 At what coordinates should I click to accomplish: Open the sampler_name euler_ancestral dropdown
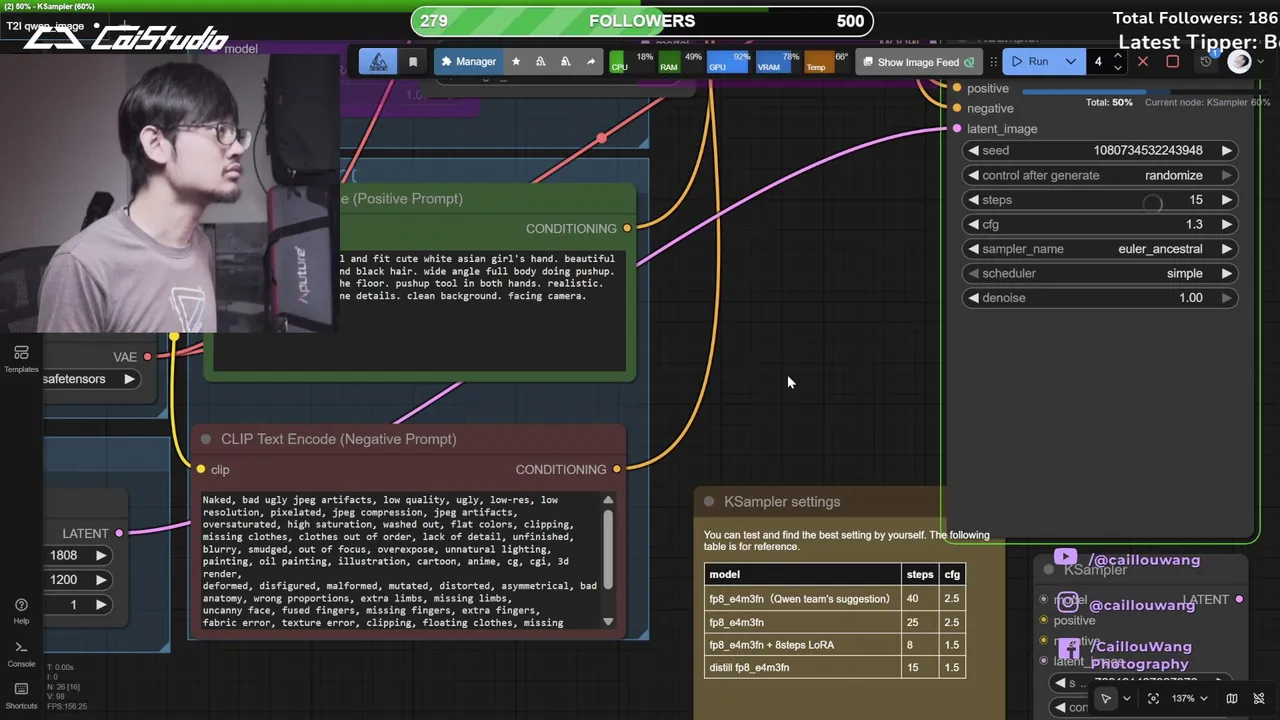click(1100, 249)
